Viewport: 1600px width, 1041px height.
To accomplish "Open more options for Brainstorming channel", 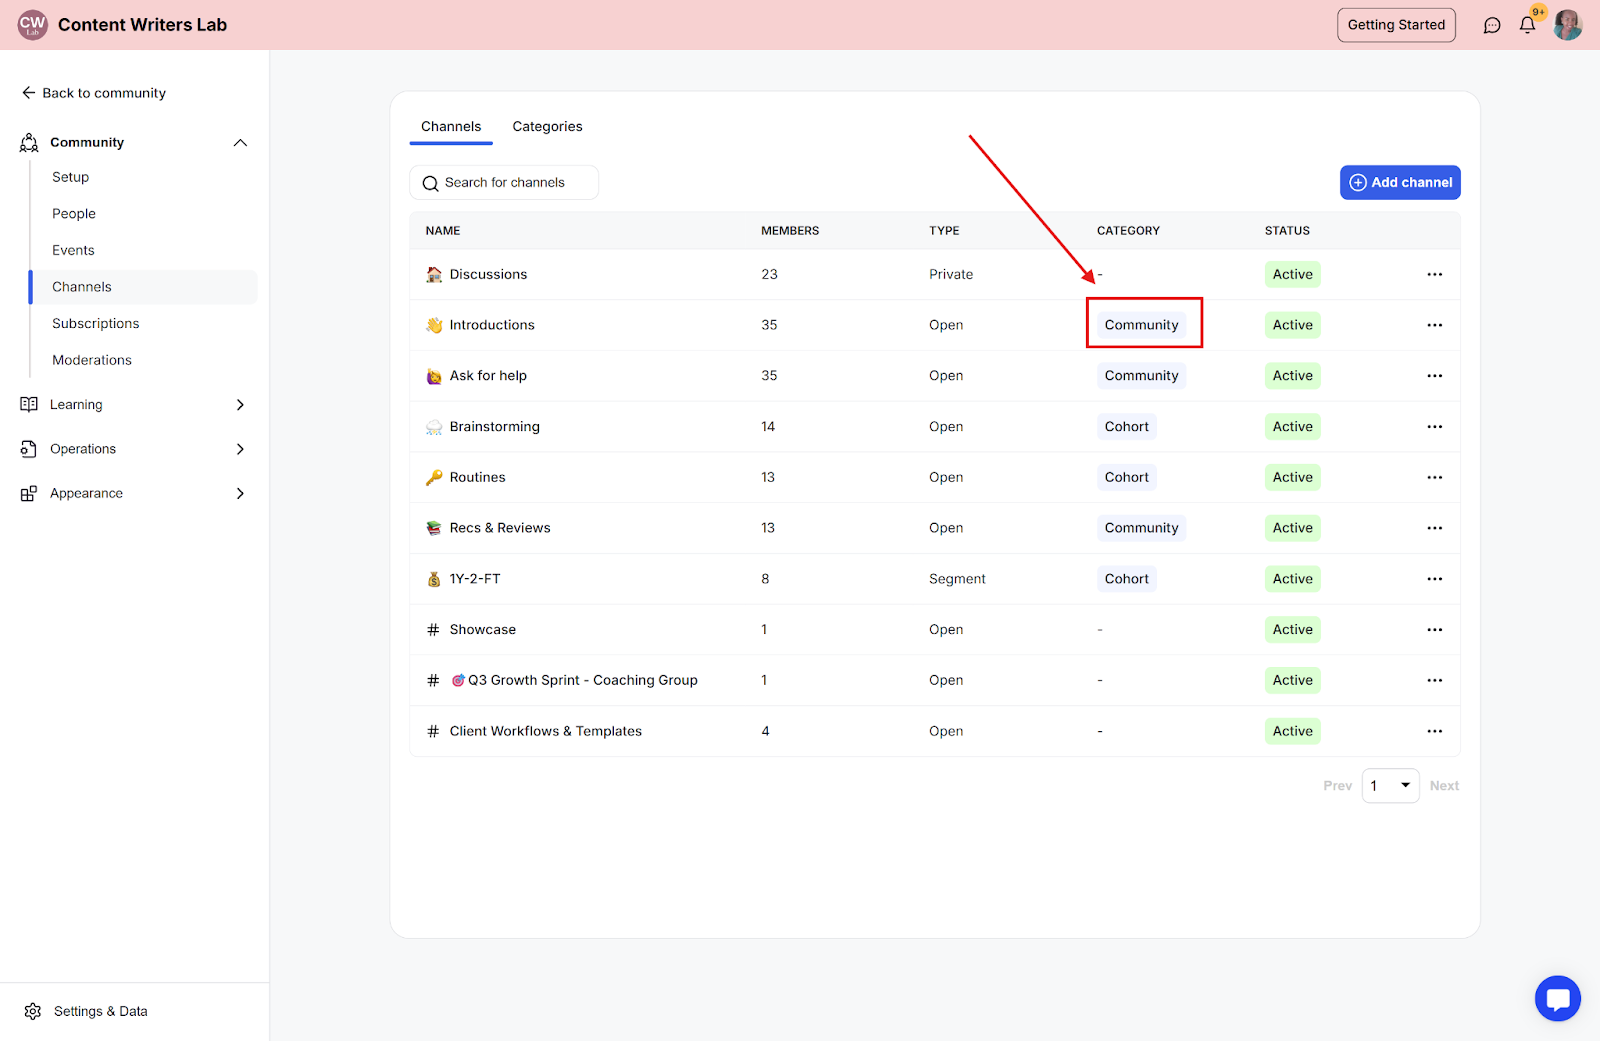I will click(1435, 427).
